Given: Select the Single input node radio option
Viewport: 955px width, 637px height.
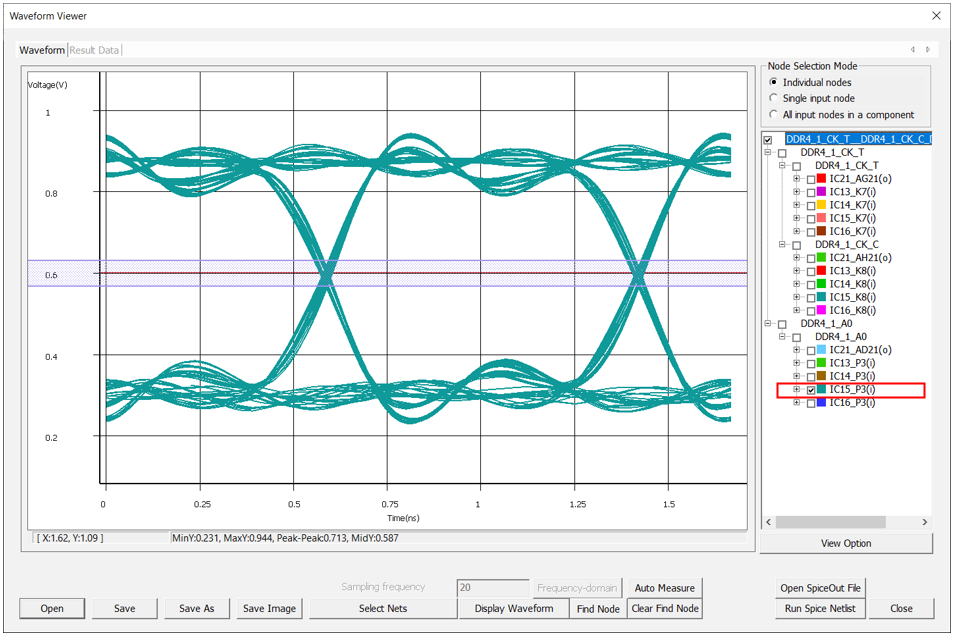Looking at the screenshot, I should click(773, 98).
